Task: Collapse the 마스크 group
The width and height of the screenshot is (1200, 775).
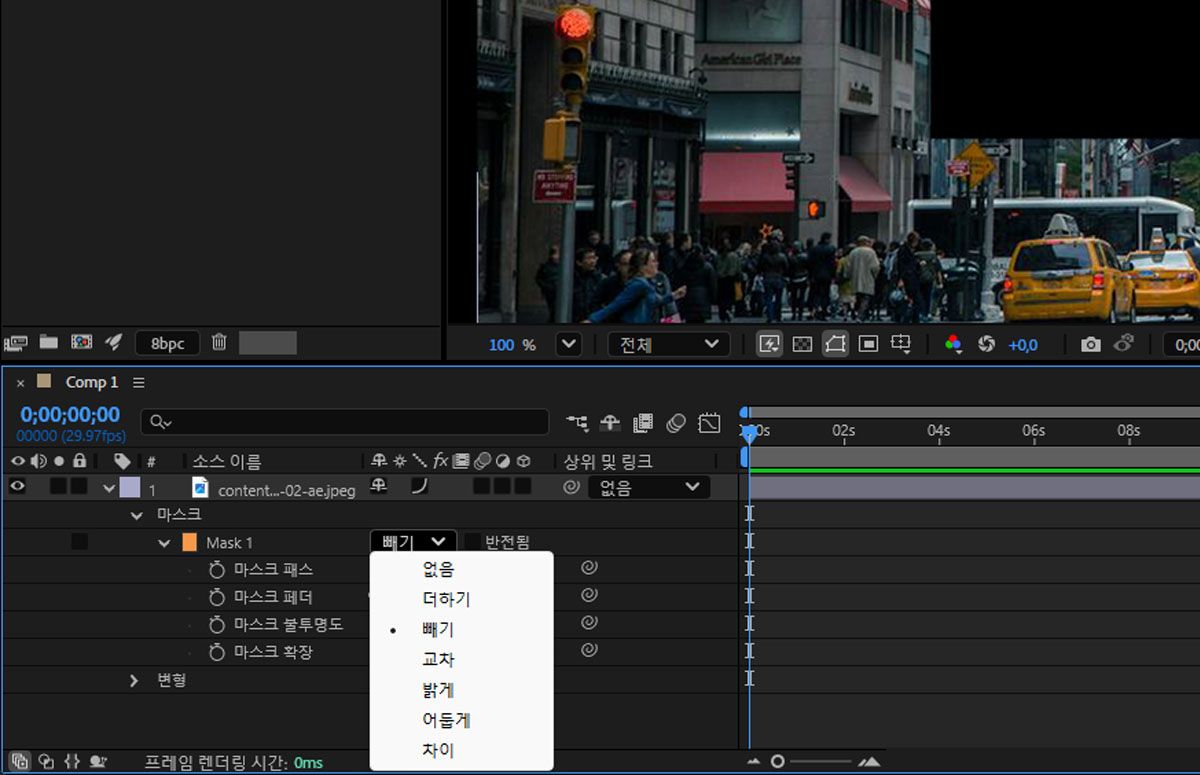Action: click(137, 515)
